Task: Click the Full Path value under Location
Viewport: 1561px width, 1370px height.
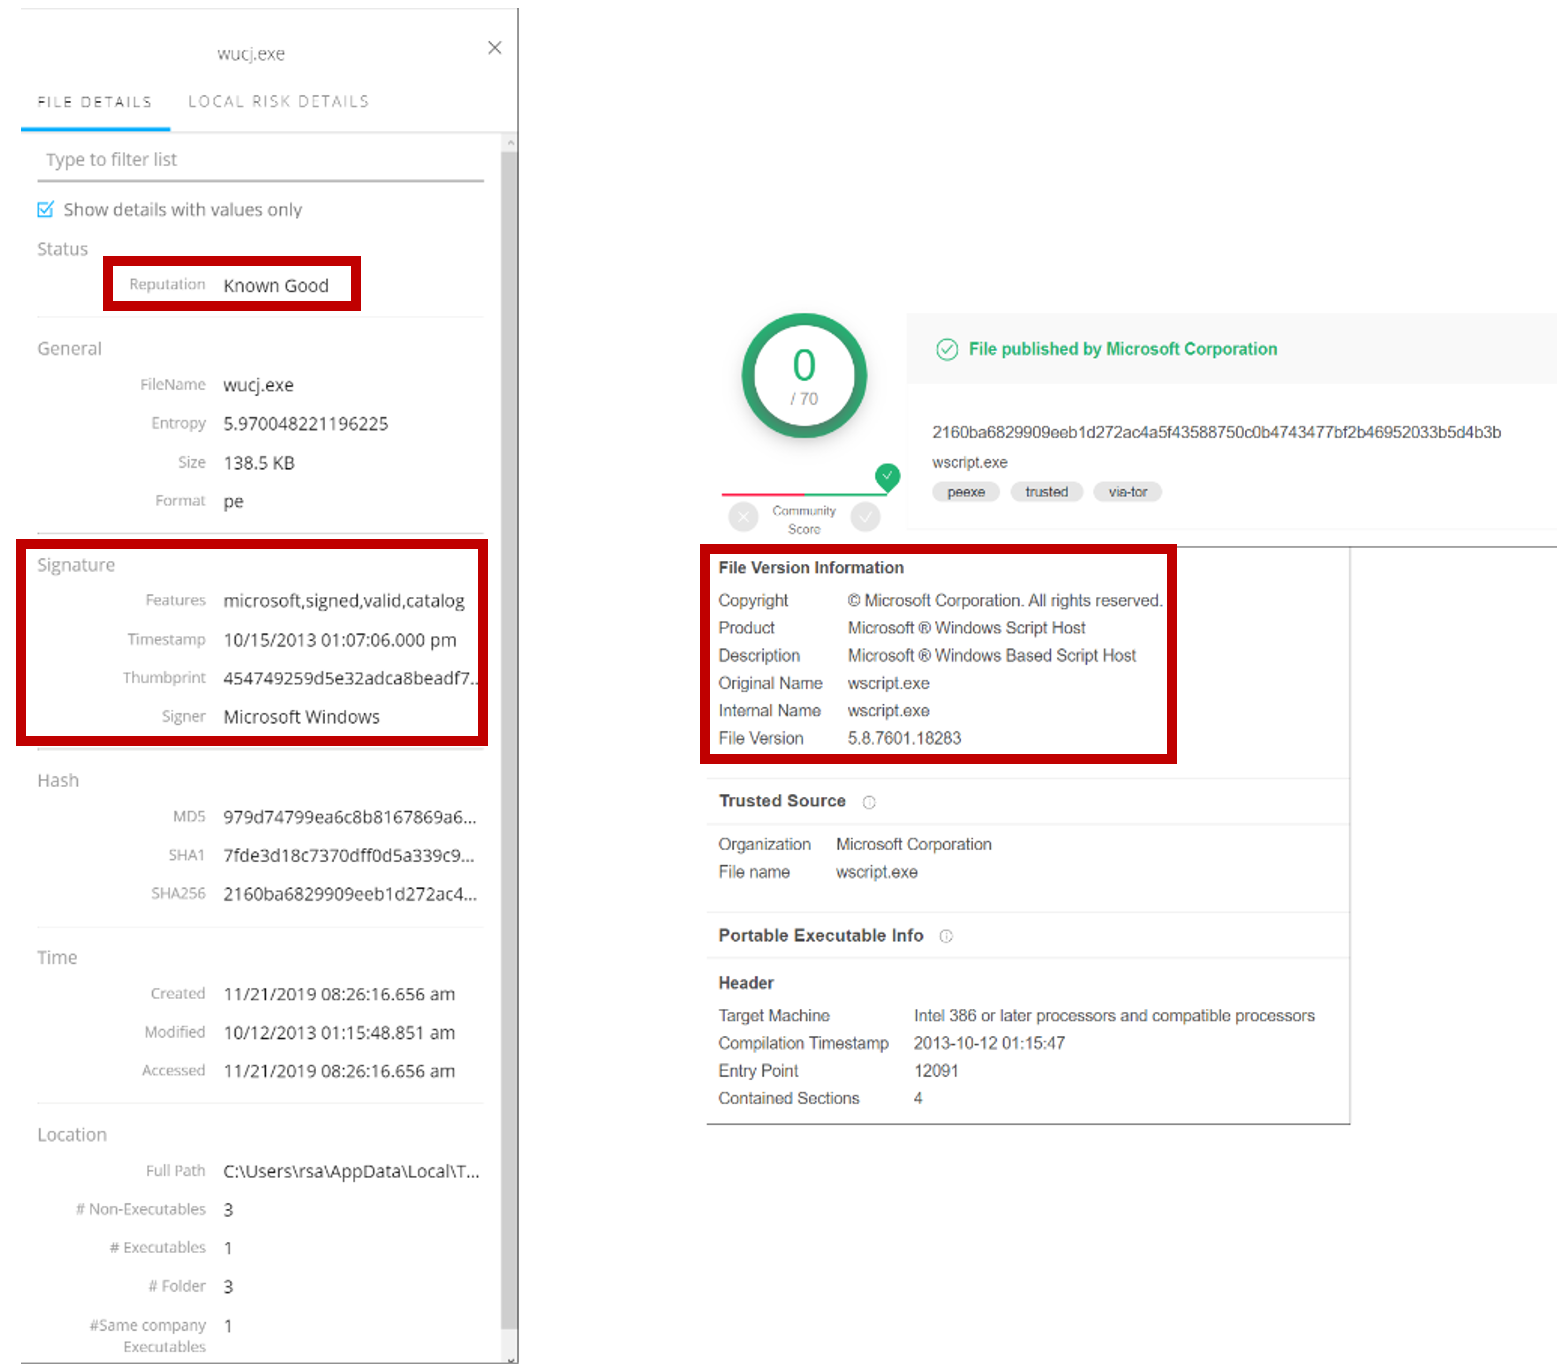Action: point(351,1171)
